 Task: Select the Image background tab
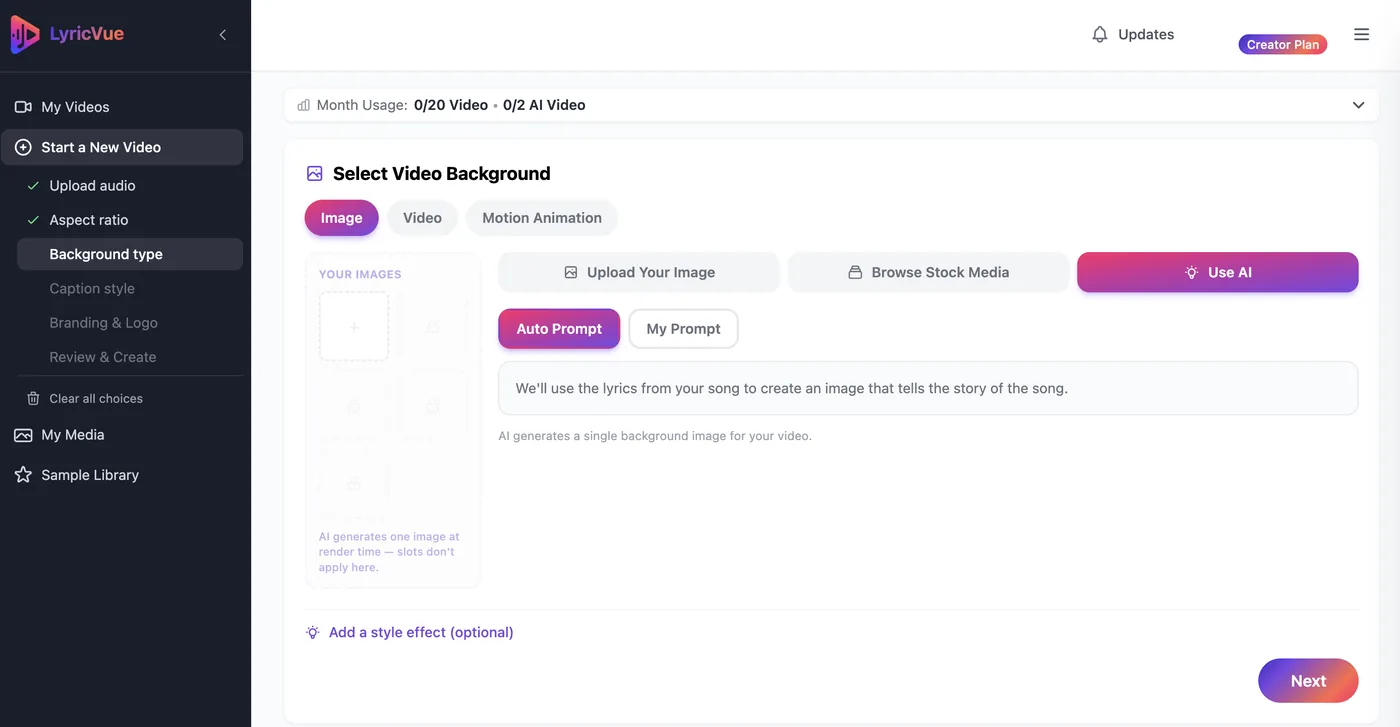pyautogui.click(x=341, y=218)
